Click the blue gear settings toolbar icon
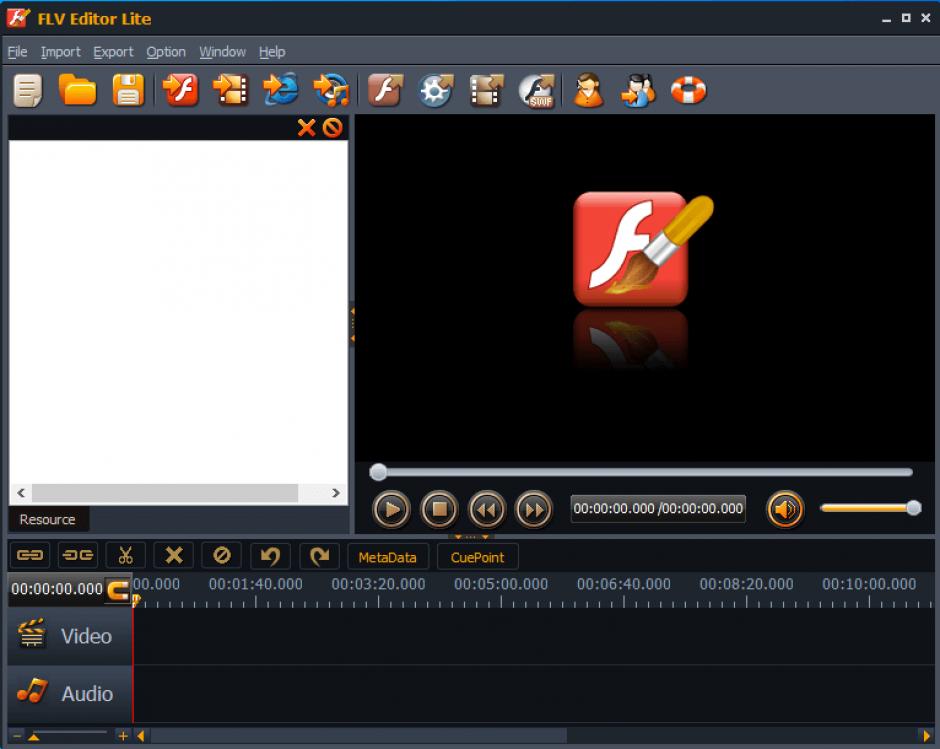 coord(435,91)
